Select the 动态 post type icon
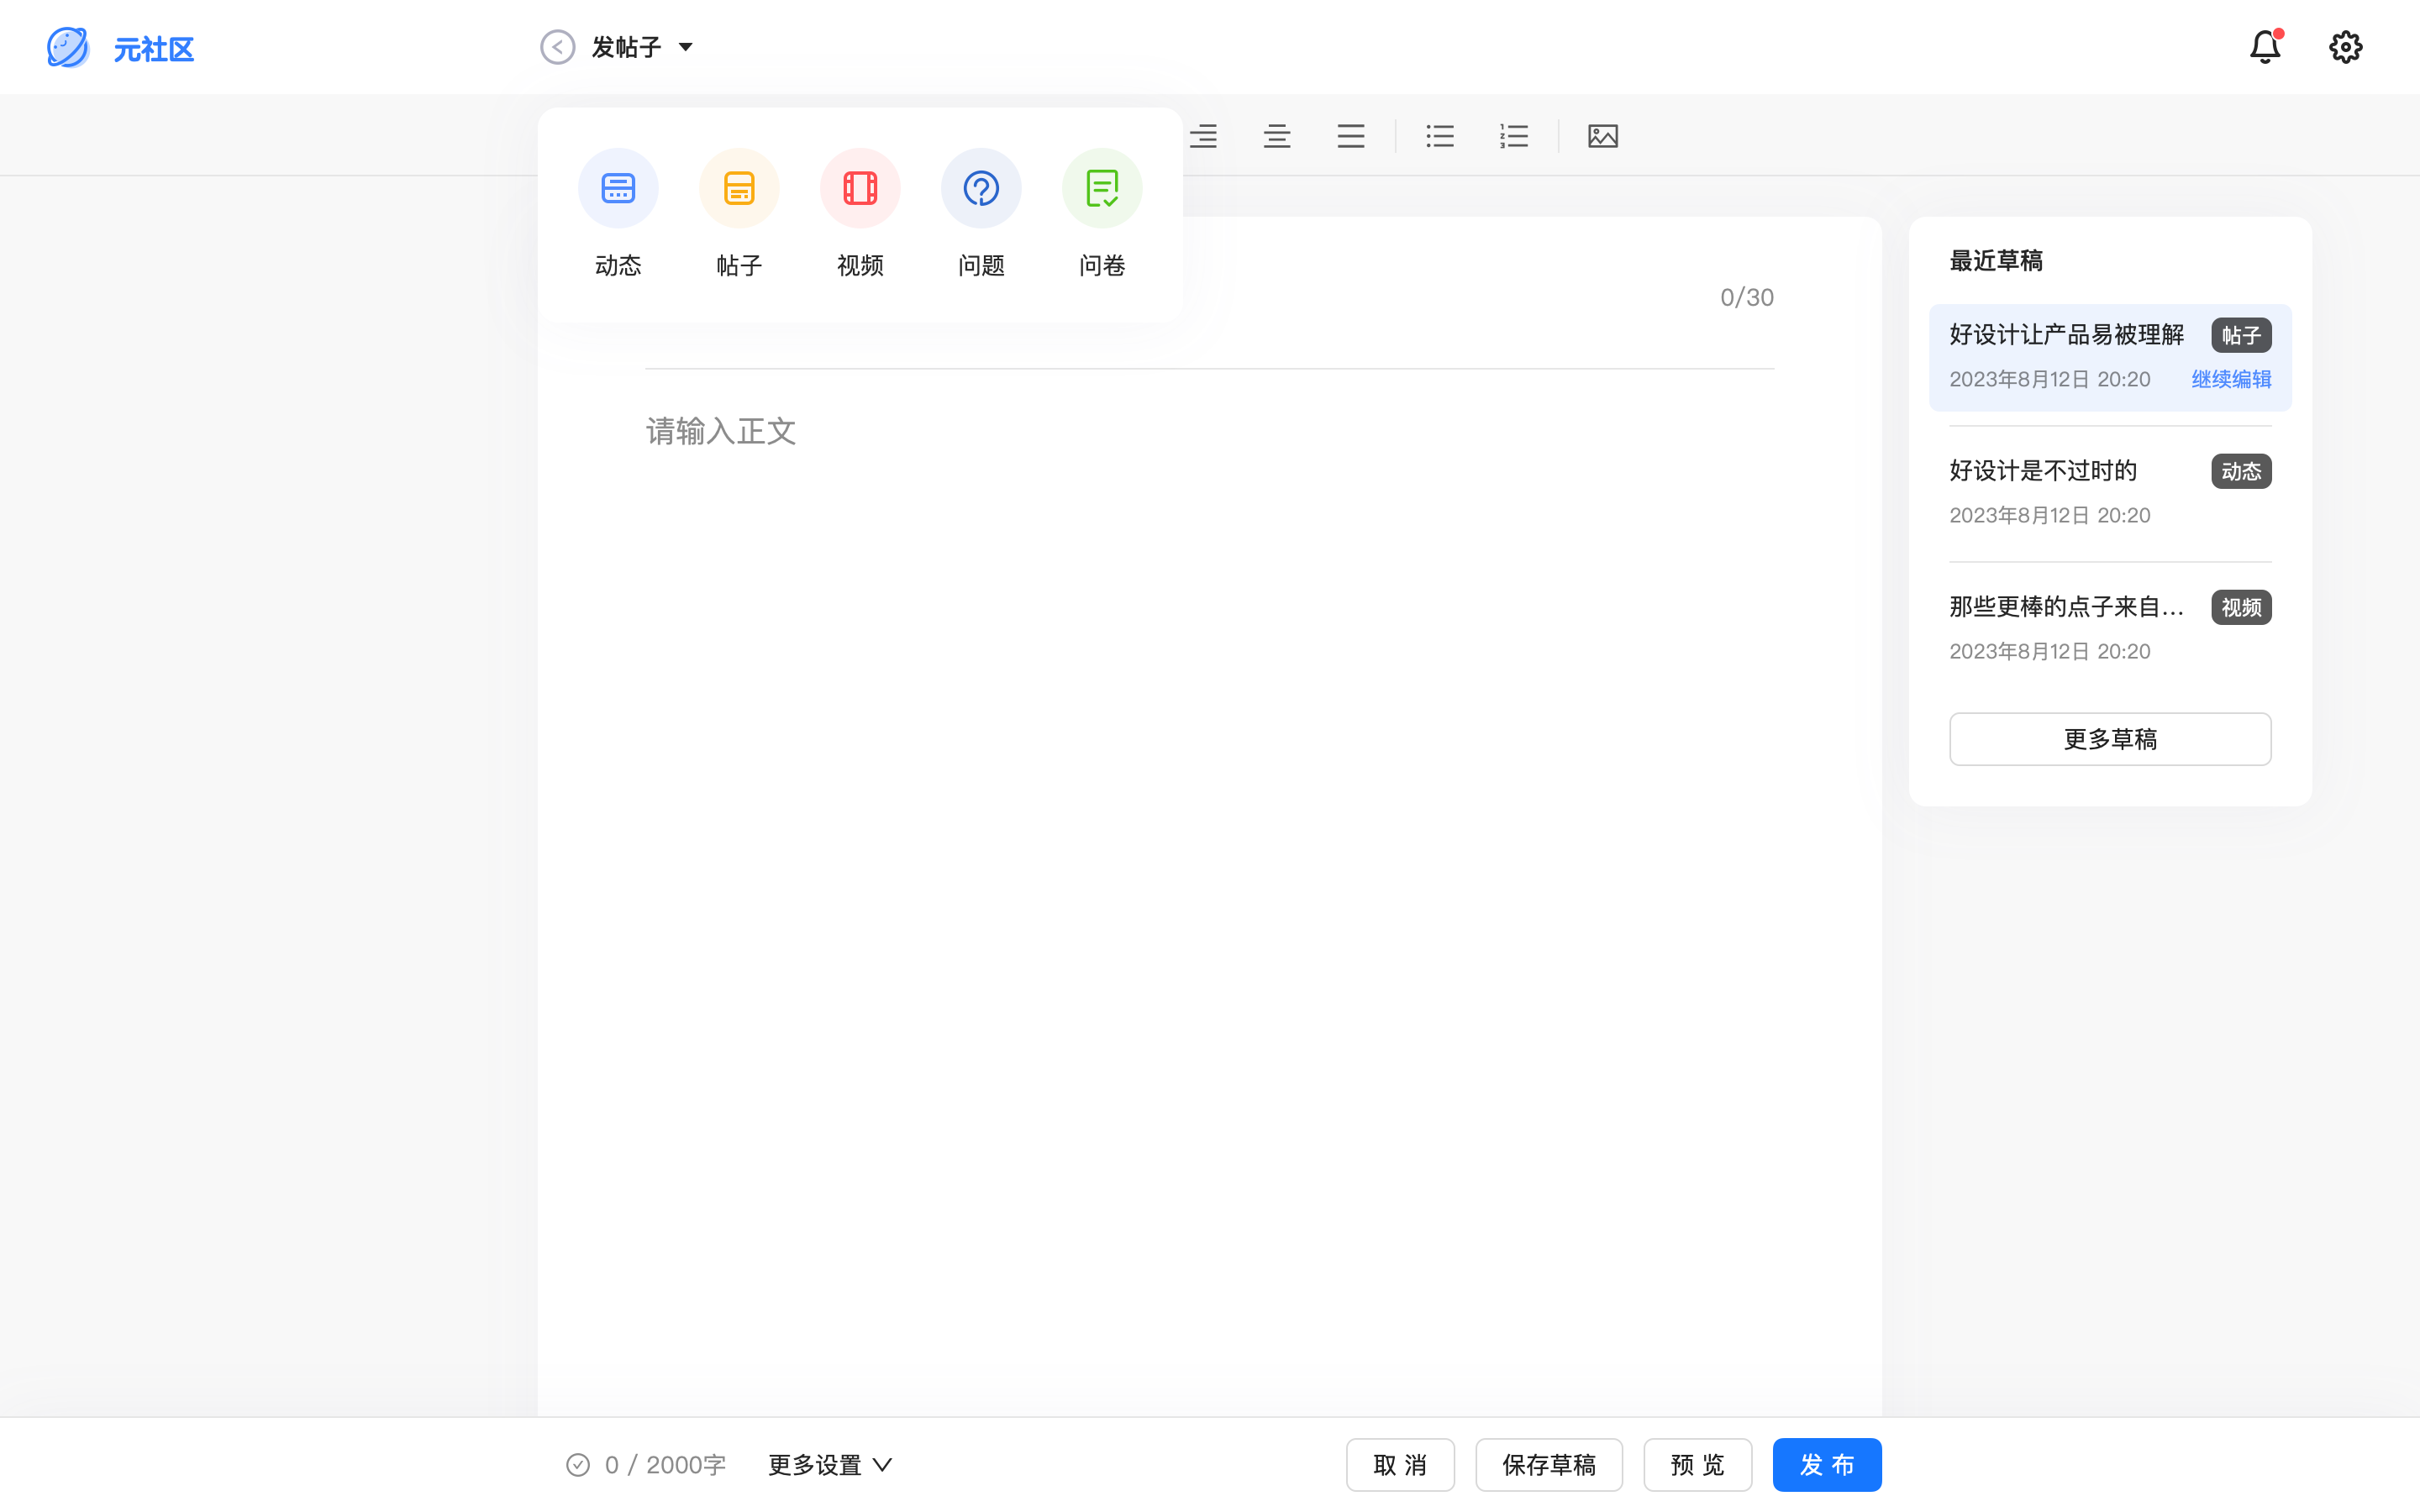This screenshot has height=1512, width=2420. click(618, 188)
